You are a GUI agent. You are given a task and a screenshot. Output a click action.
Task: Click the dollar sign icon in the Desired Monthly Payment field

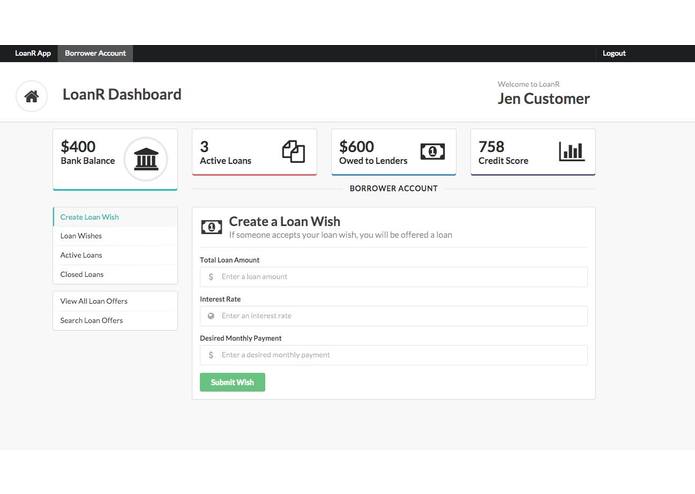[x=211, y=355]
